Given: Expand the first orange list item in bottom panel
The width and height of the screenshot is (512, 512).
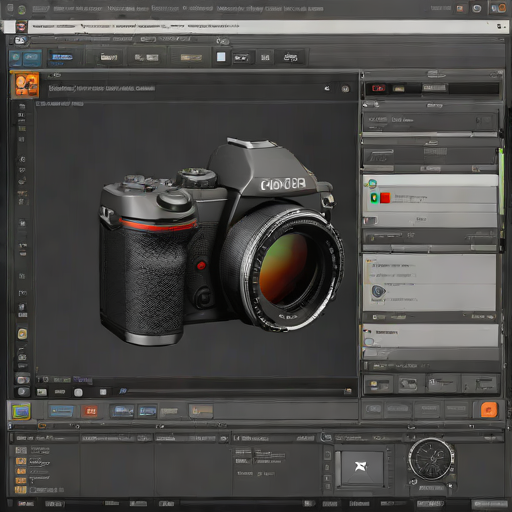Looking at the screenshot, I should (x=21, y=461).
